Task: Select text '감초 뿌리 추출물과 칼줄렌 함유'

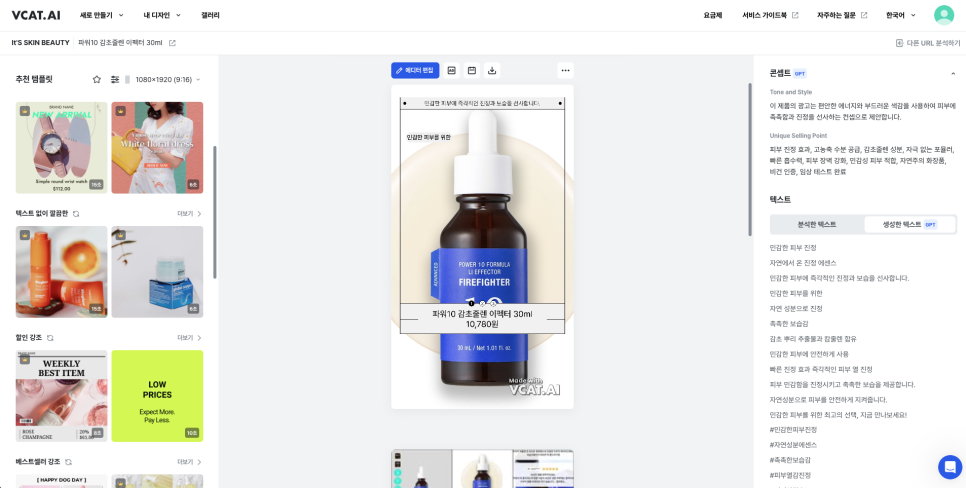Action: (x=813, y=339)
